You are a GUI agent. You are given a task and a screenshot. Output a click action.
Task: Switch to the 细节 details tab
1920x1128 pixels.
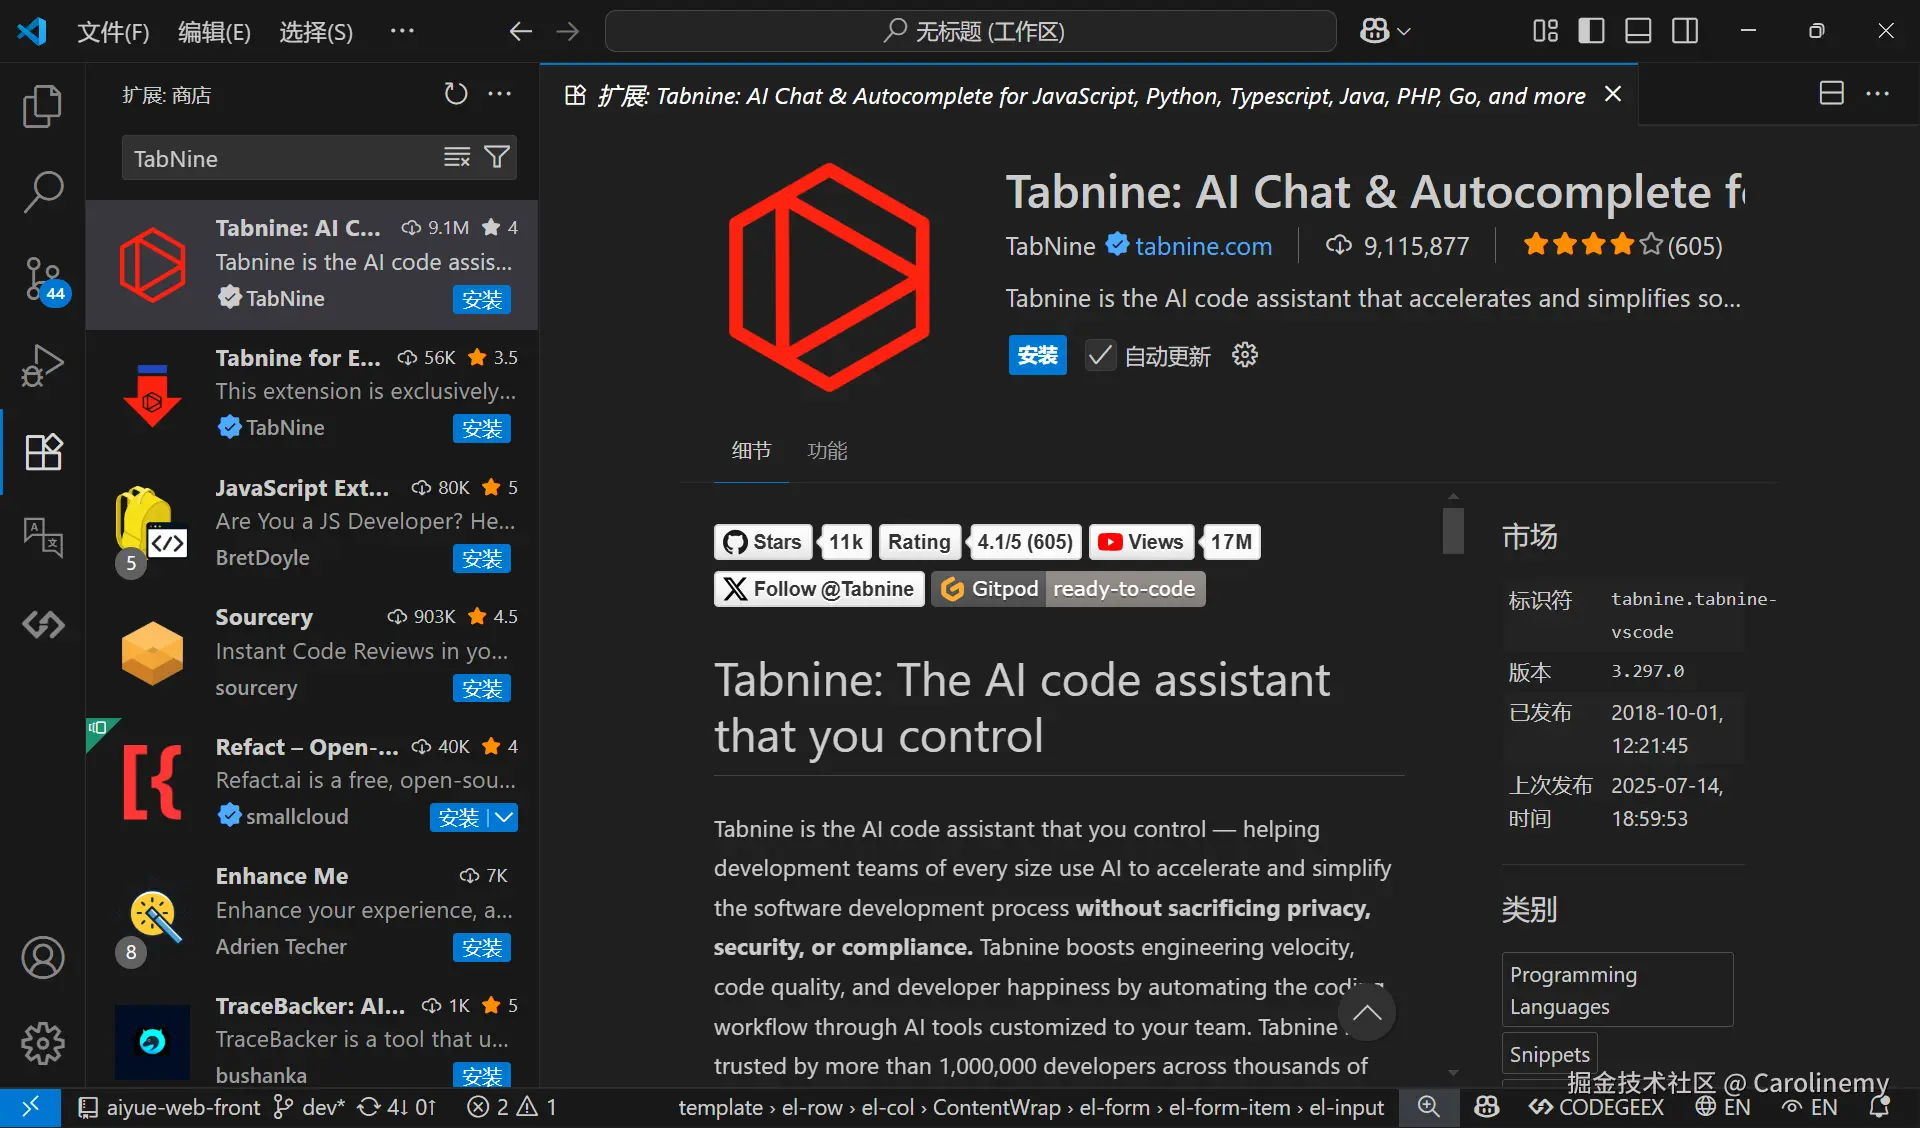click(751, 451)
